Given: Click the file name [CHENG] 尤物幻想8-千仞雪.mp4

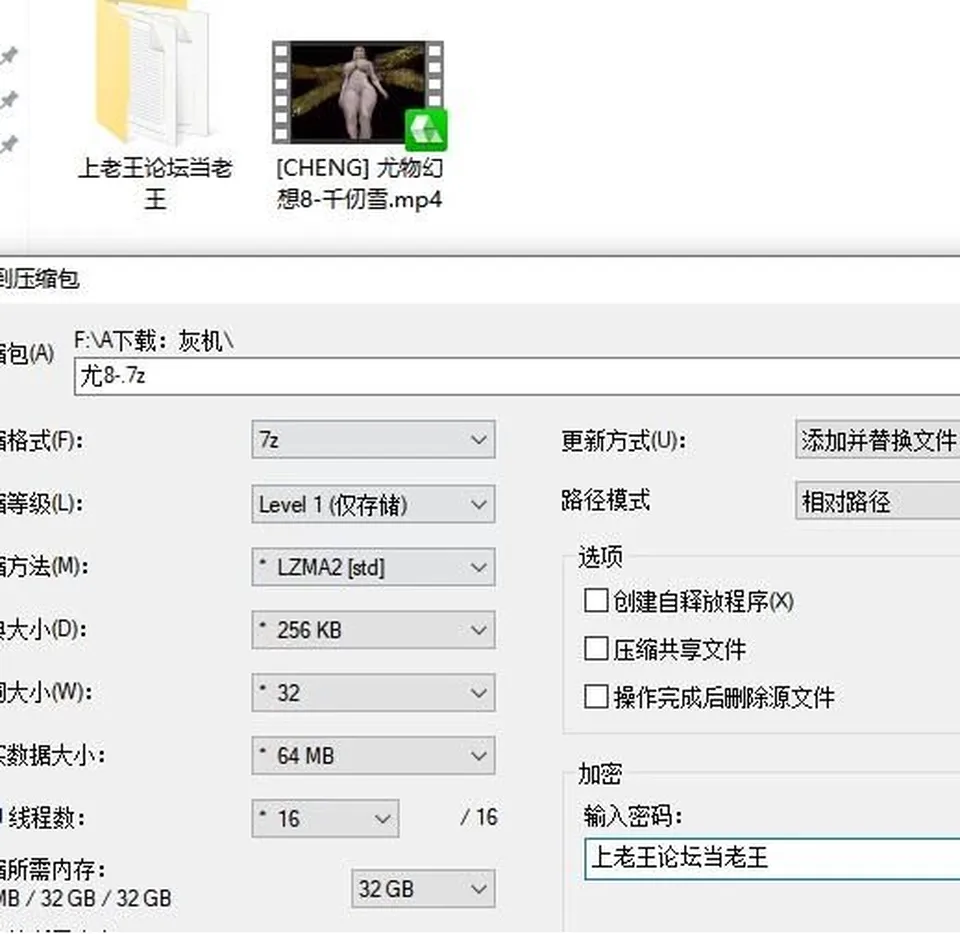Looking at the screenshot, I should coord(359,183).
